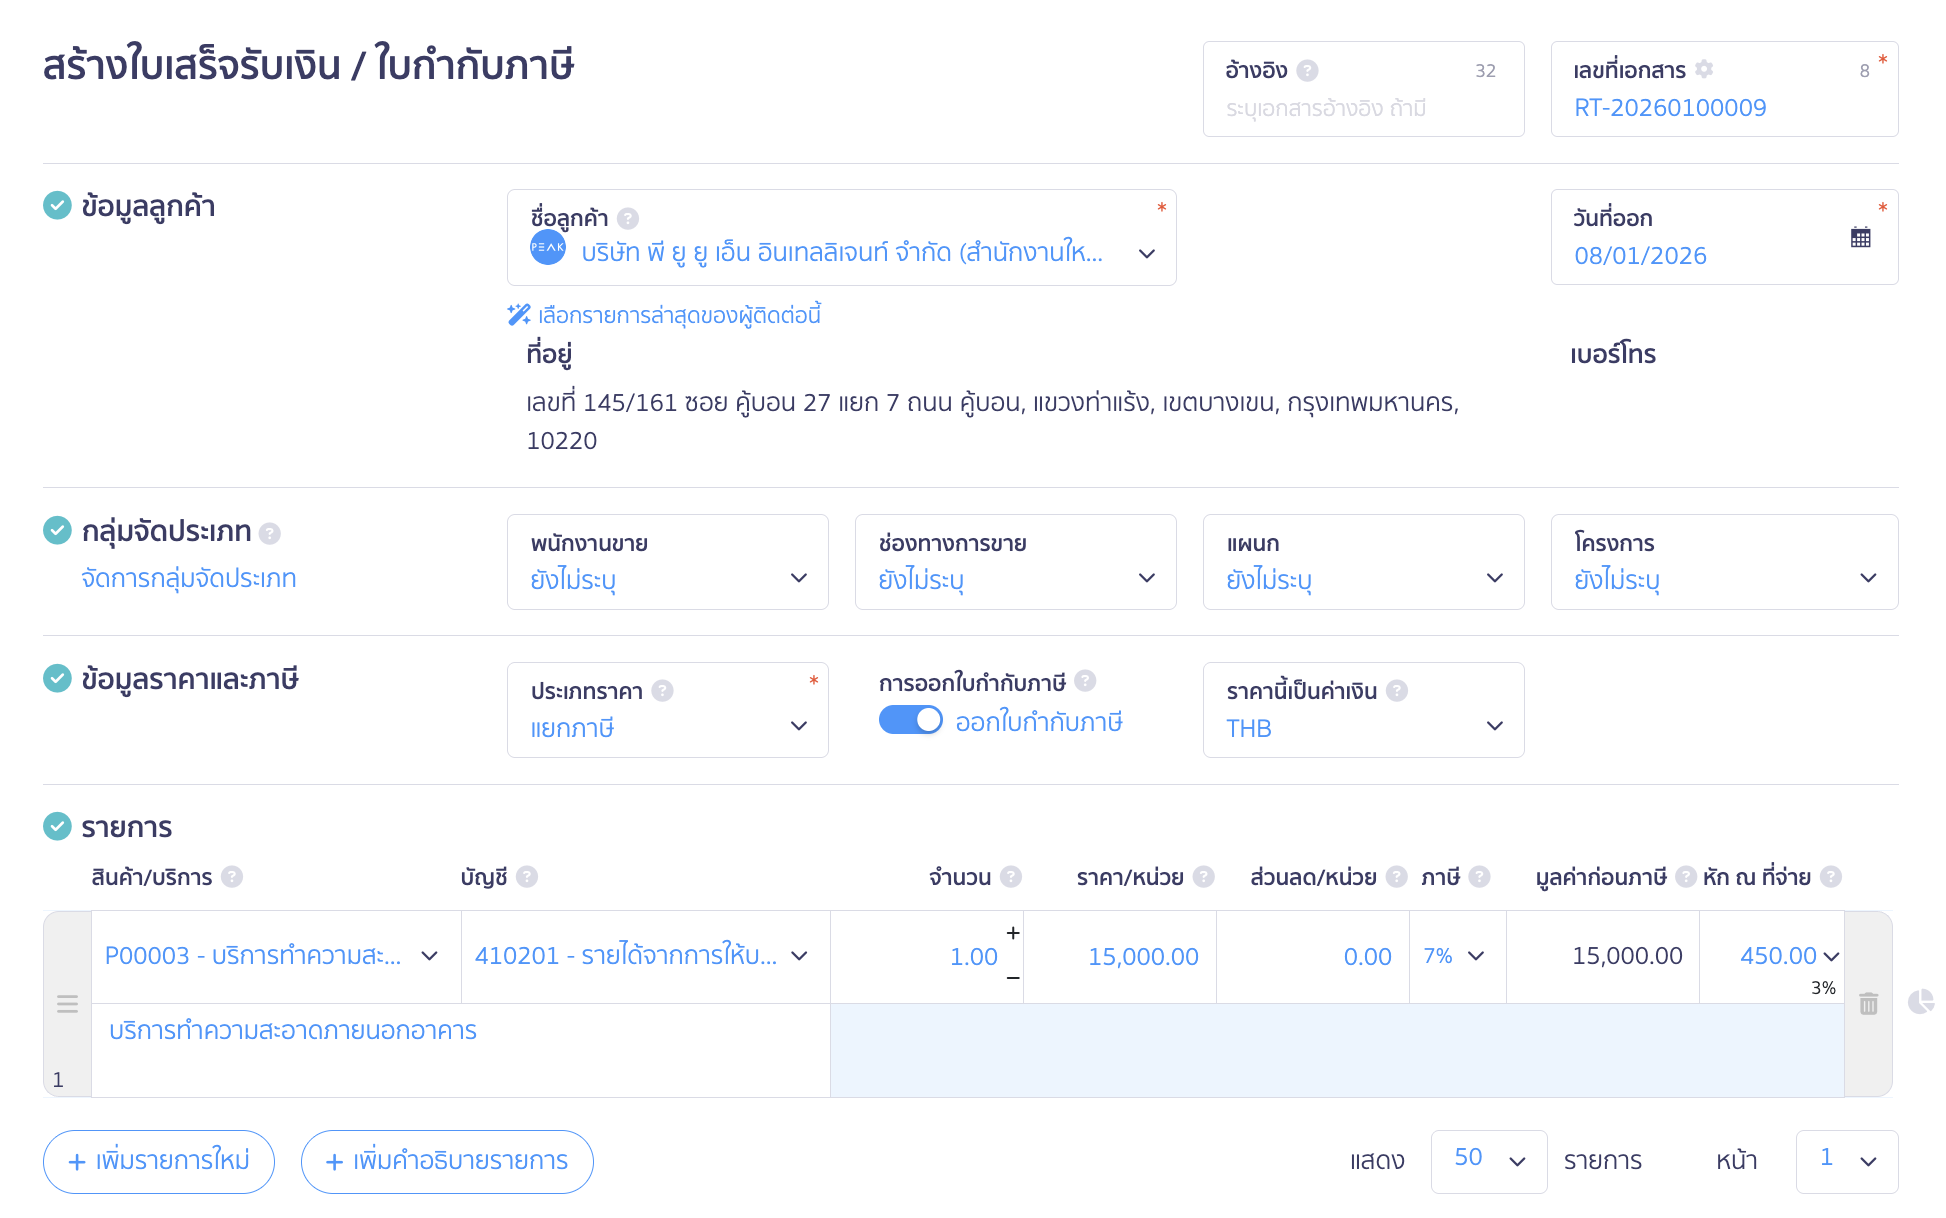Click help icon next to หัก ณ ที่จ่าย

pos(1830,877)
